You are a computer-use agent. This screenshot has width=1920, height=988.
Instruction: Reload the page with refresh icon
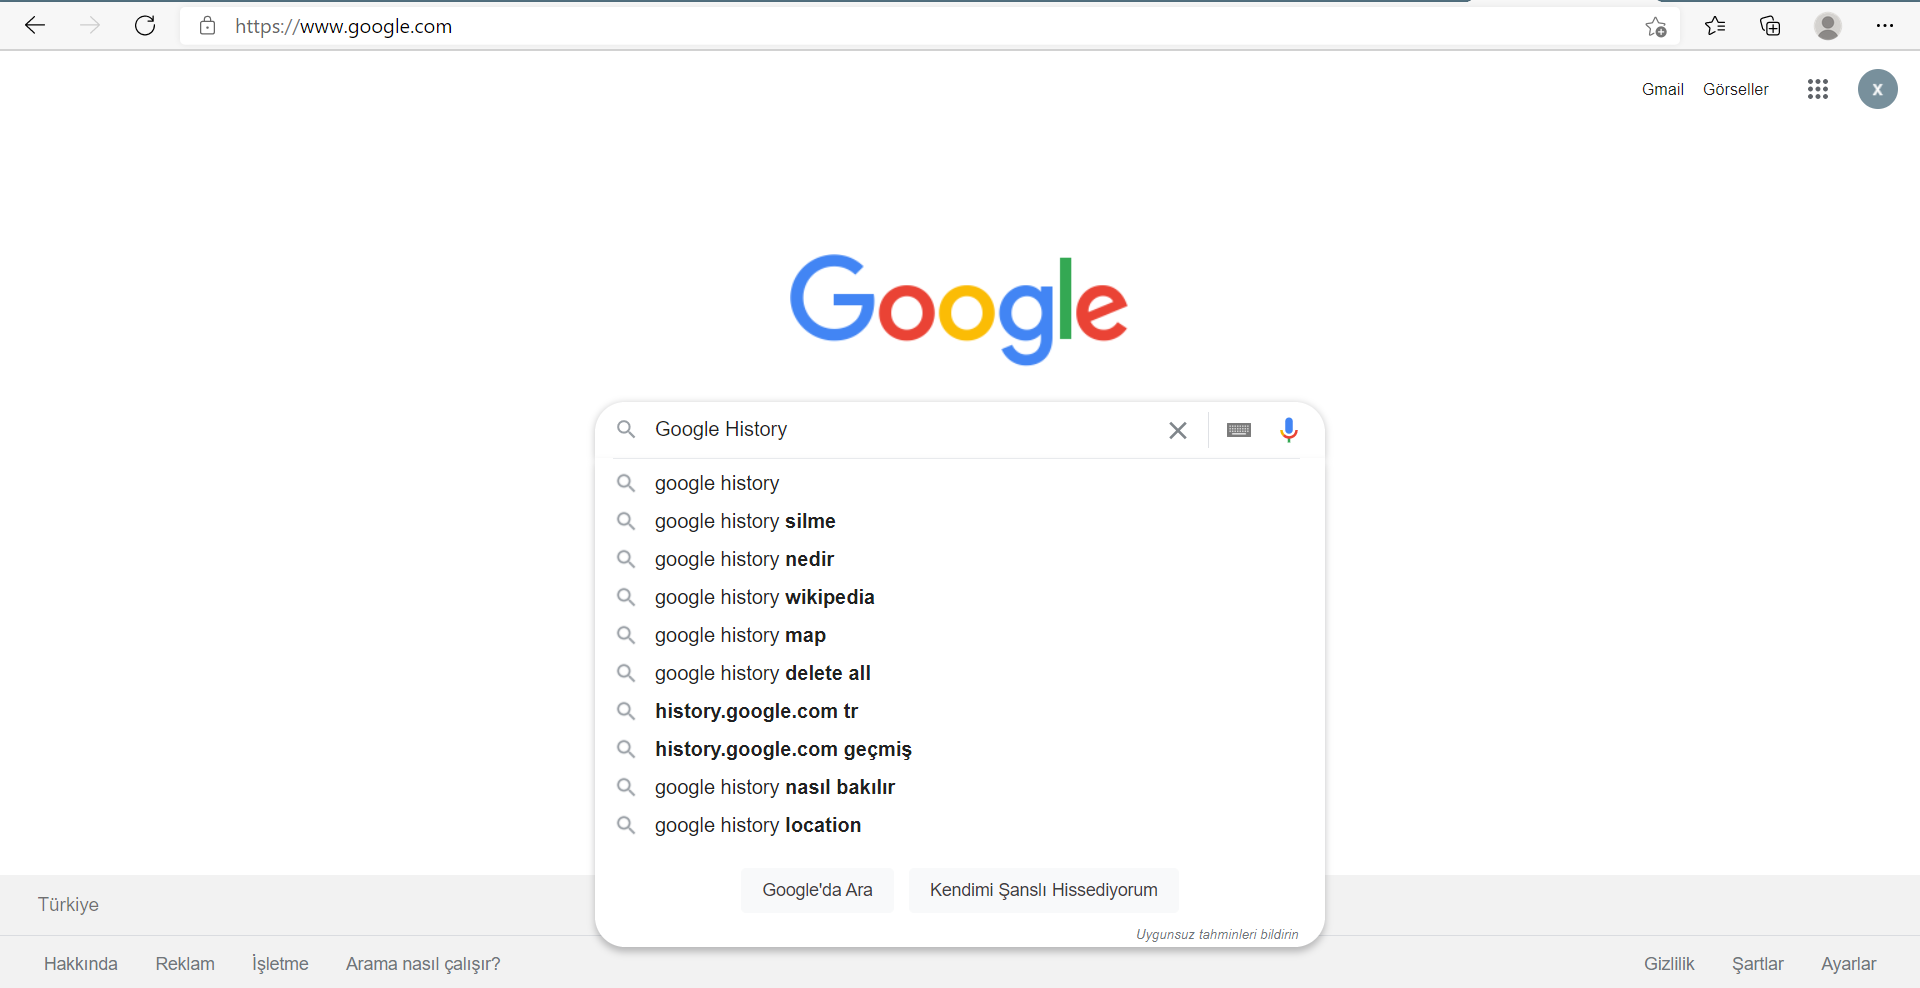tap(145, 26)
